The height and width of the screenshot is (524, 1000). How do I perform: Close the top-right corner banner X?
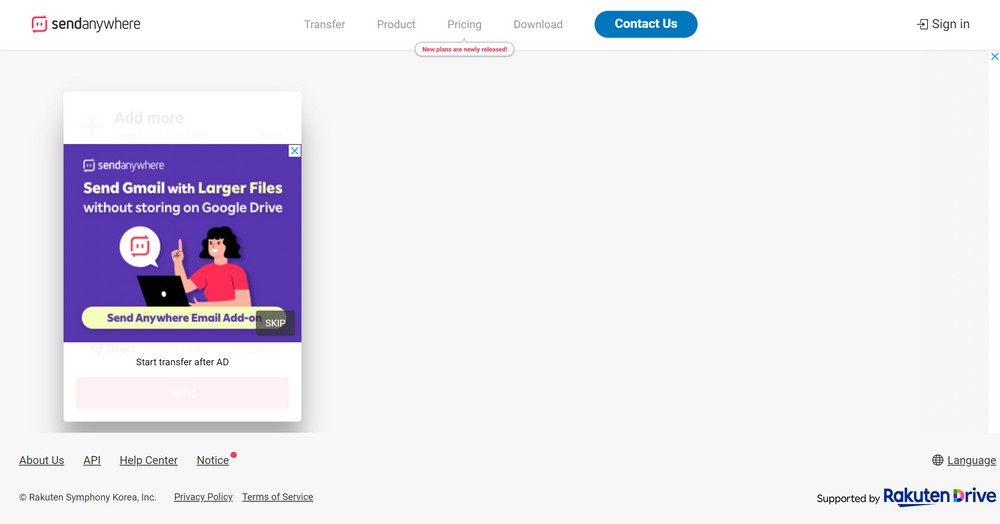point(994,57)
